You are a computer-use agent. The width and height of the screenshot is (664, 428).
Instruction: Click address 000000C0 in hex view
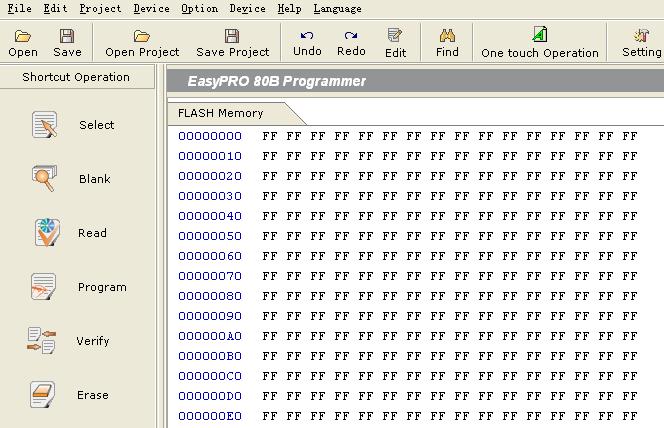(210, 376)
